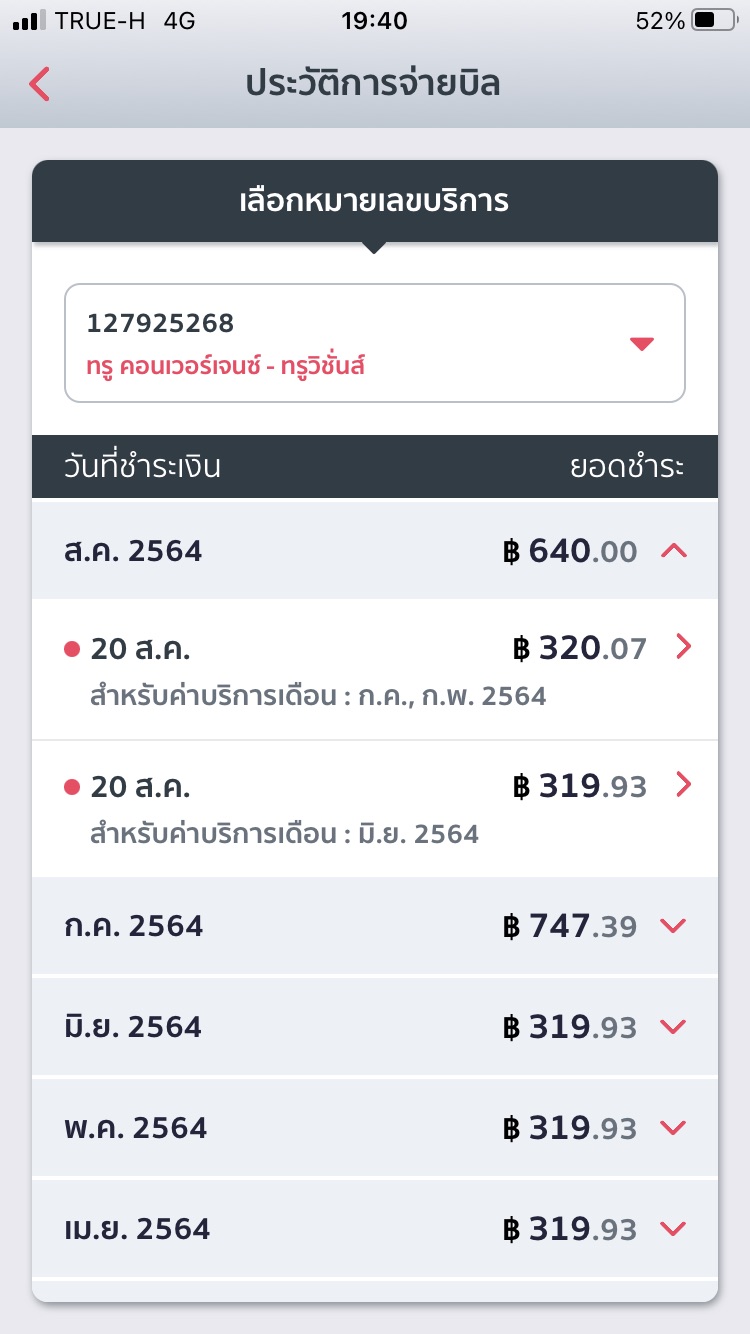Expand the ก.ค. 2564 payment row
Image resolution: width=750 pixels, height=1334 pixels.
(375, 926)
